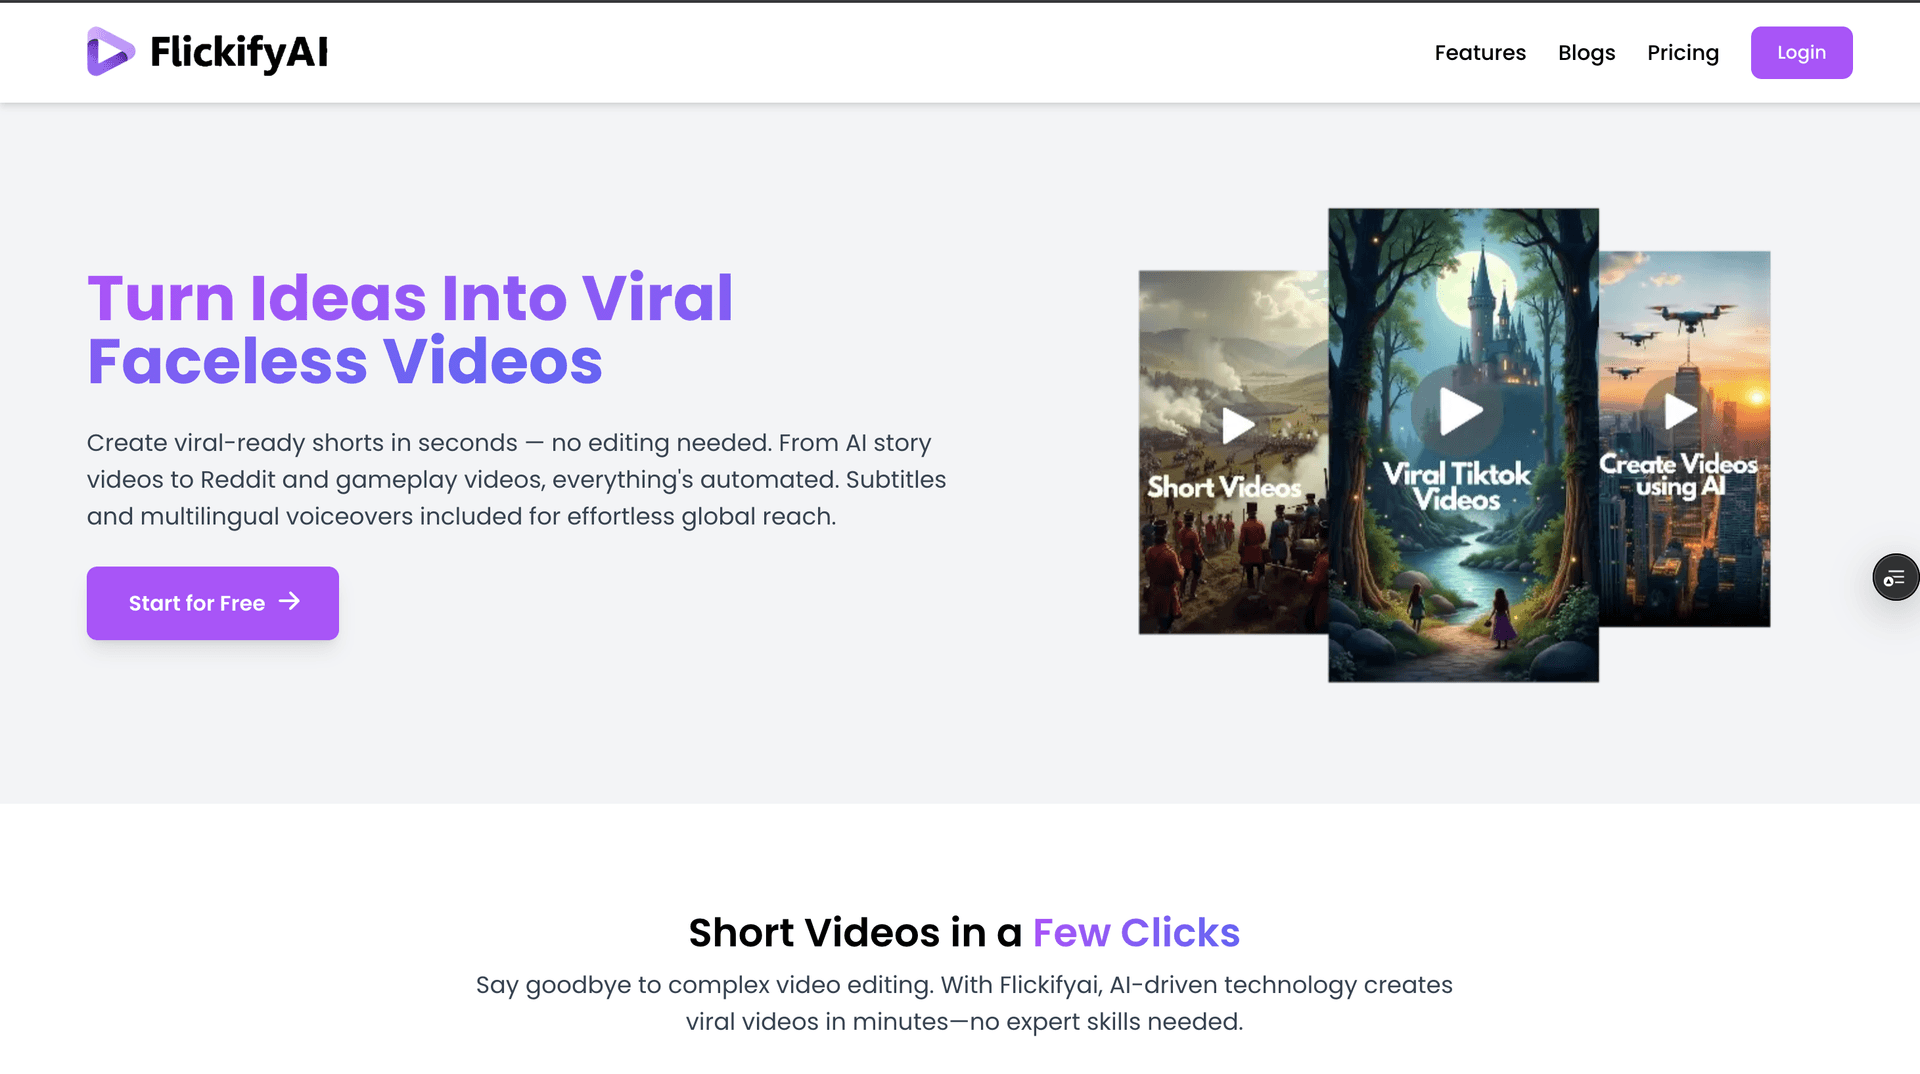Open the floating dark circular widget icon

[x=1895, y=577]
